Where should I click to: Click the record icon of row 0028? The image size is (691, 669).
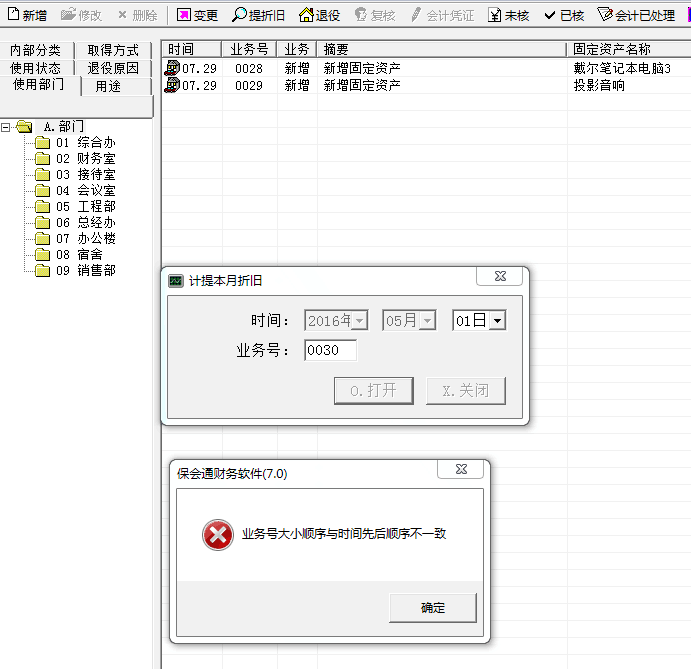[x=172, y=68]
